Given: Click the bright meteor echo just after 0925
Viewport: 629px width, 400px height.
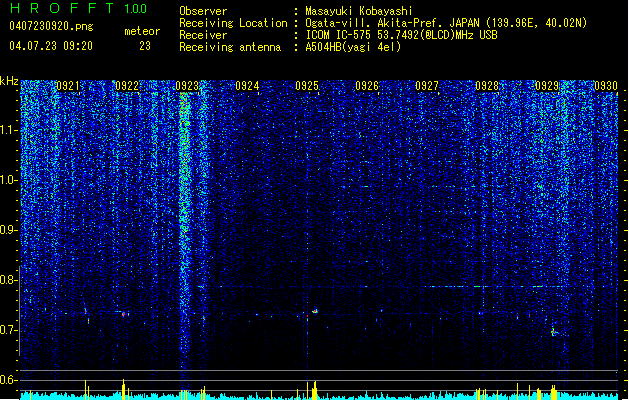Looking at the screenshot, I should click(315, 311).
